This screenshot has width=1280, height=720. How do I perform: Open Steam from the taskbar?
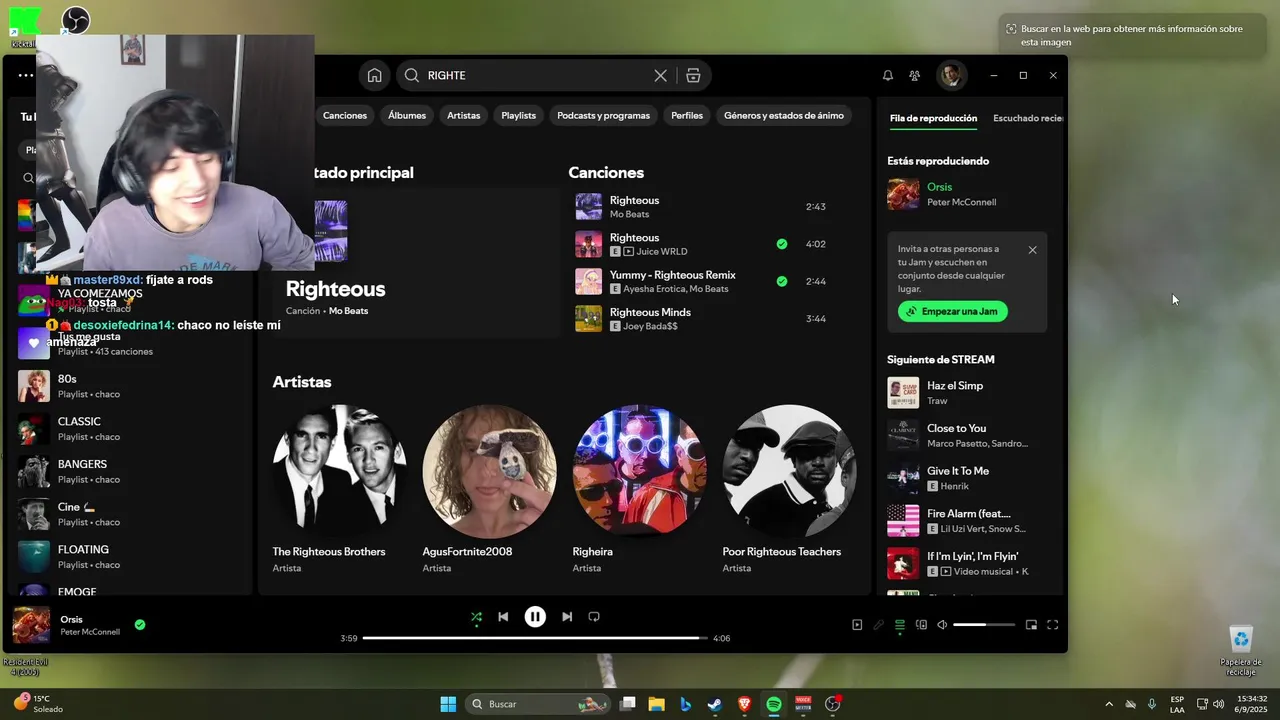[715, 704]
